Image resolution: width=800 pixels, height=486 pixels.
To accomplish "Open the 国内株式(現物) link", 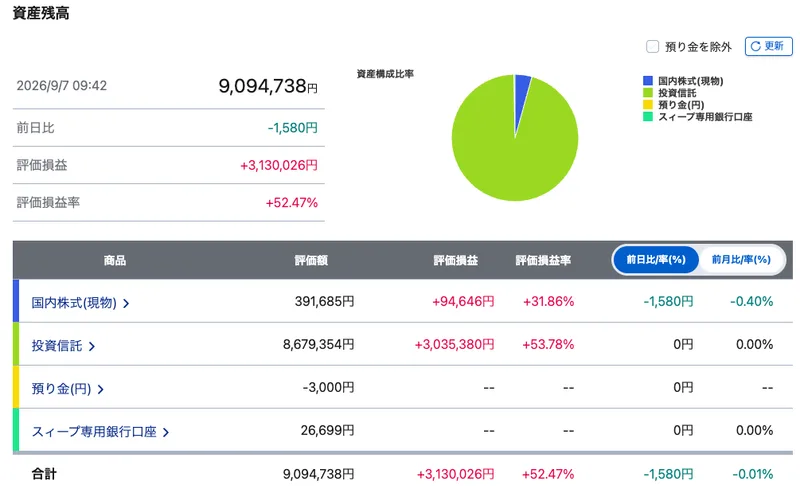I will (74, 302).
